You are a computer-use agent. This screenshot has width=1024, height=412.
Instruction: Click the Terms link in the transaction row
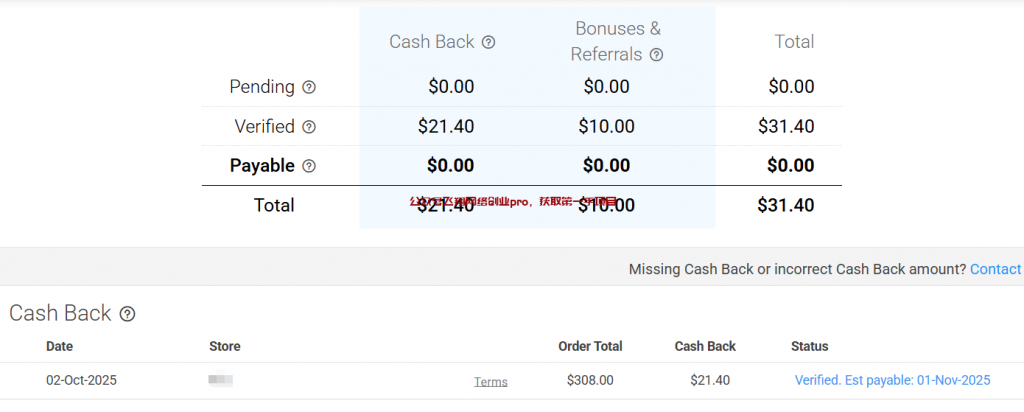pos(490,381)
